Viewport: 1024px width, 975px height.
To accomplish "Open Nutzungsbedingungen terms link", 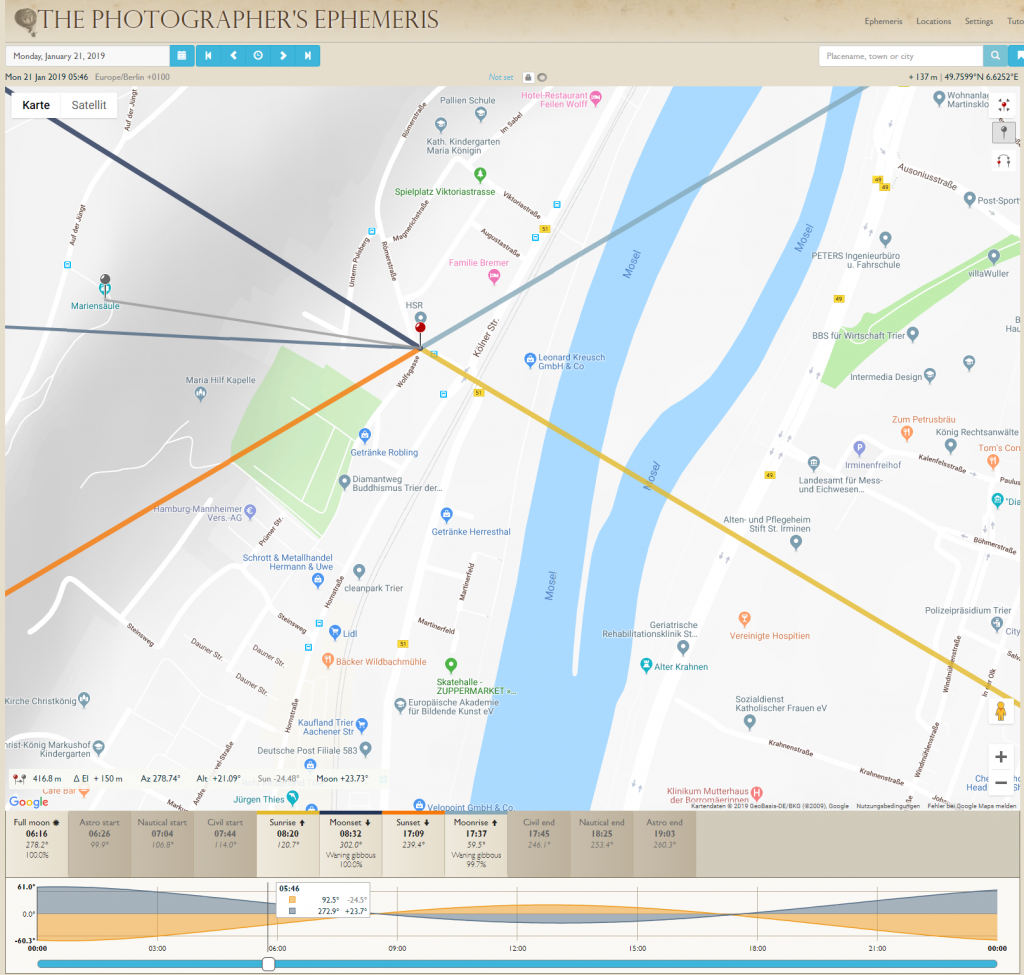I will 888,806.
